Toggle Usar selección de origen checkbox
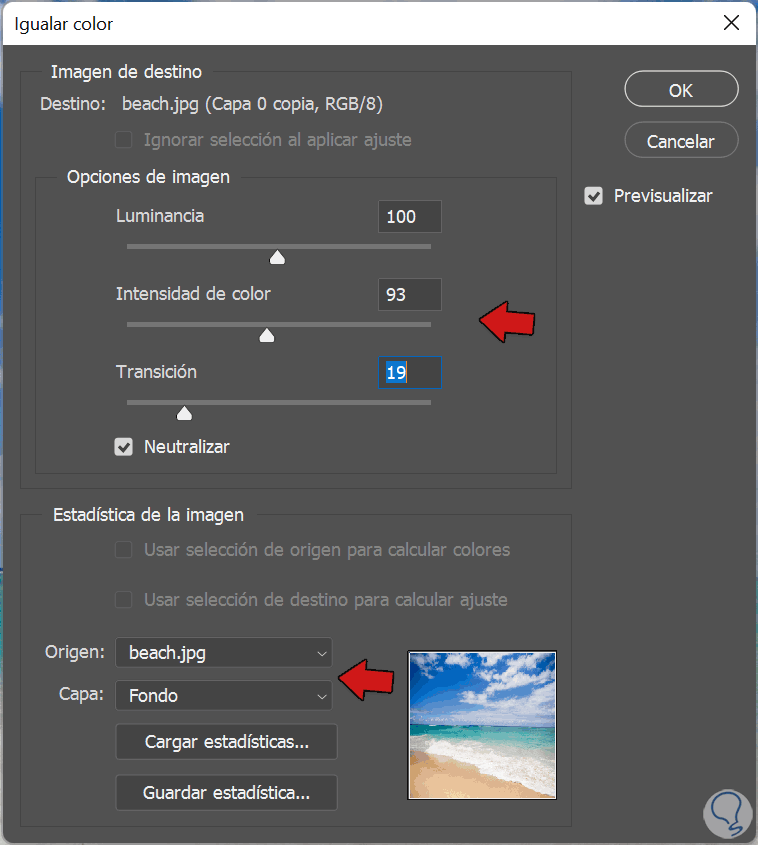Screen dimensions: 758x845 point(124,550)
